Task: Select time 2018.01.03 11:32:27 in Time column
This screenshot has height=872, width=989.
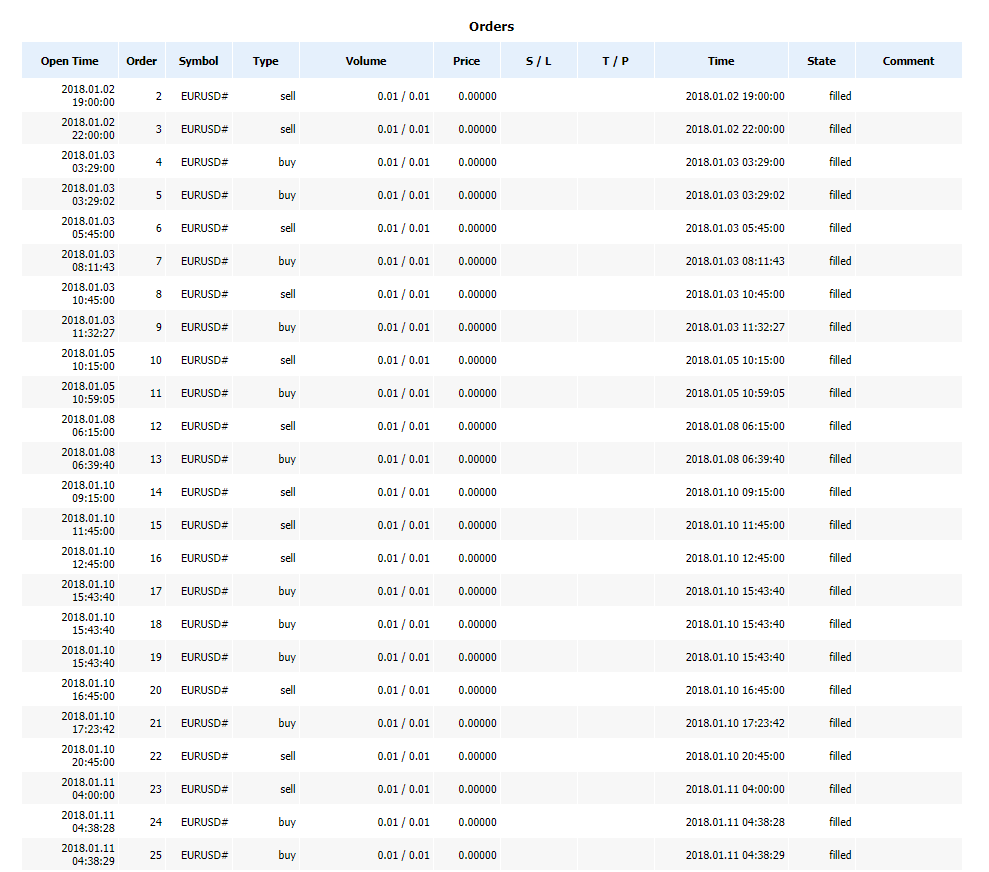Action: (x=735, y=327)
